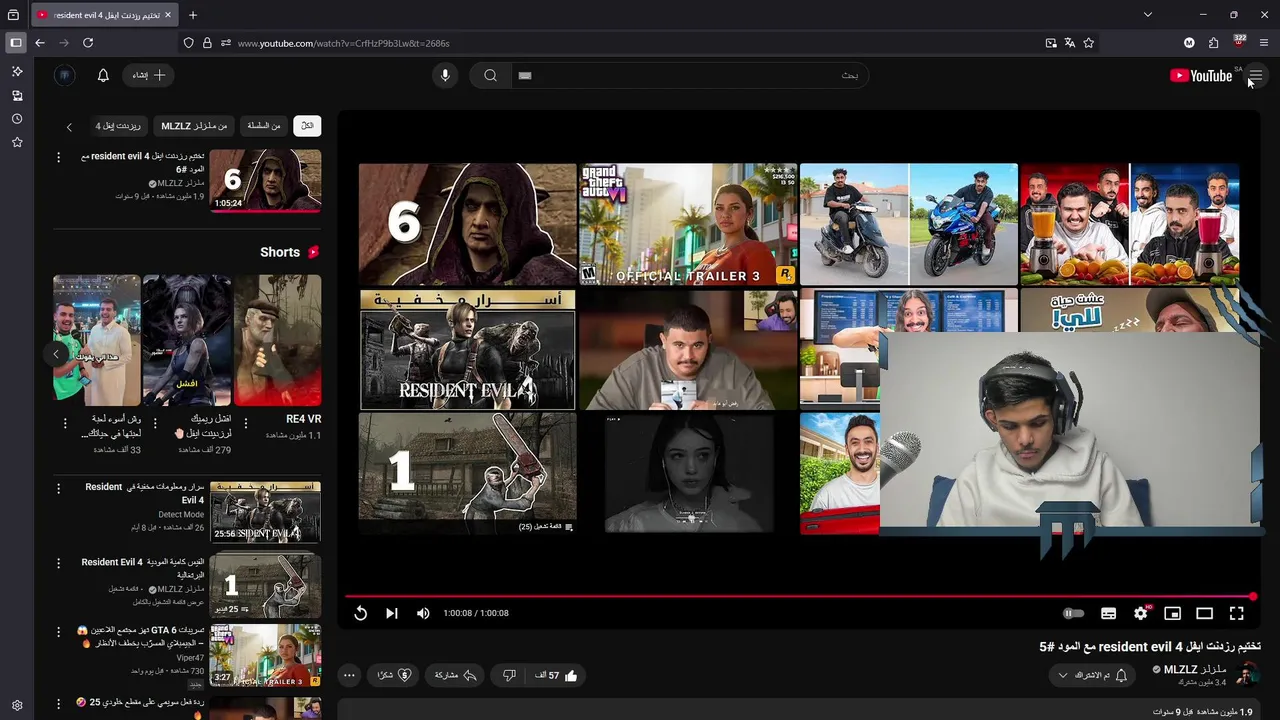
Task: Select the 'رزدنت إيفل 4' chip
Action: [x=118, y=126]
